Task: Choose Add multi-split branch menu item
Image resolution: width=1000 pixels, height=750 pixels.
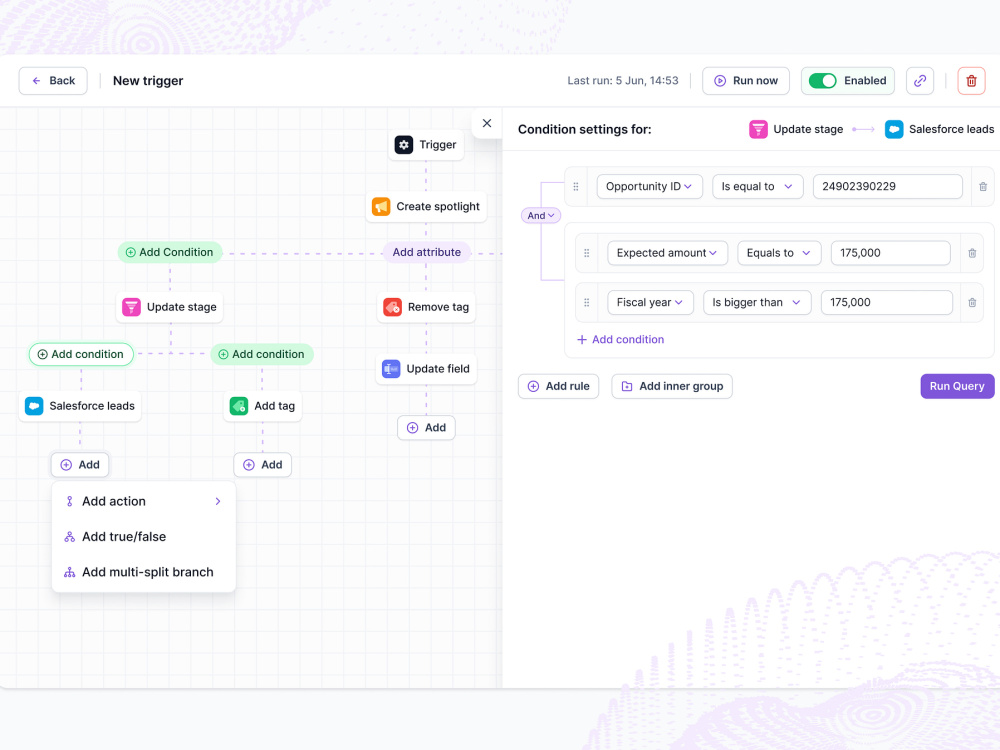Action: [143, 572]
